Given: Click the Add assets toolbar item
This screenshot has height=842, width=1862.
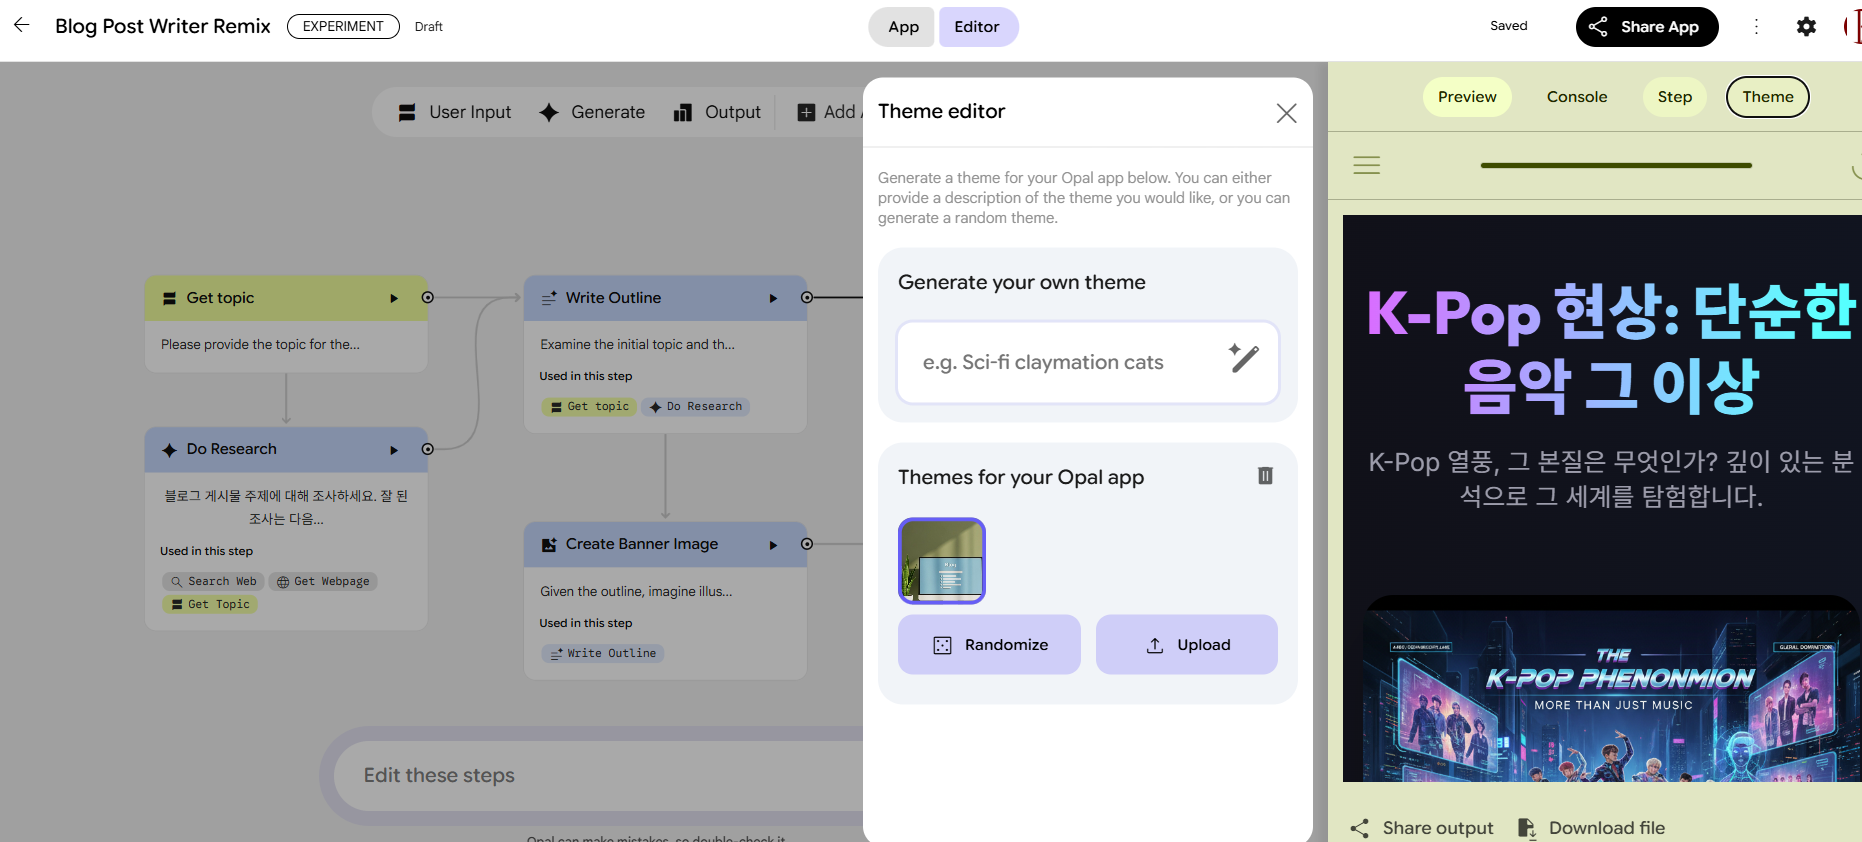Looking at the screenshot, I should 829,112.
